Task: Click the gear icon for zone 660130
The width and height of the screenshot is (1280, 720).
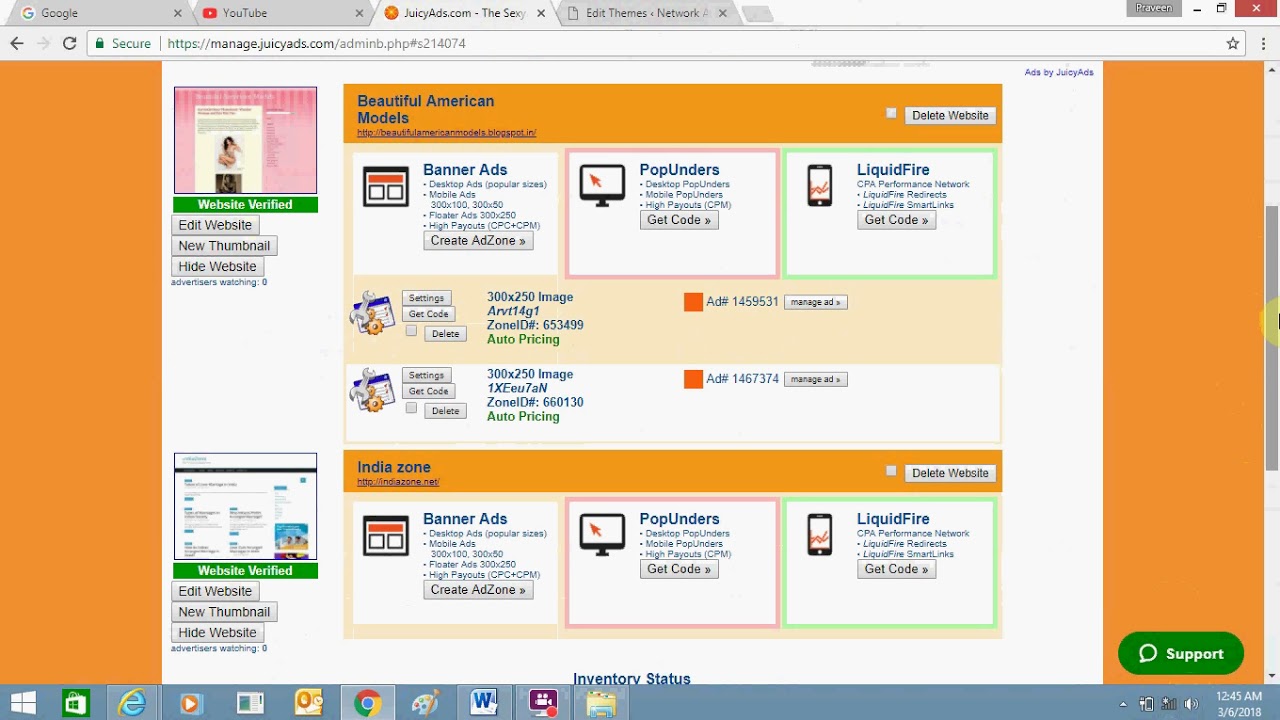Action: [x=373, y=391]
